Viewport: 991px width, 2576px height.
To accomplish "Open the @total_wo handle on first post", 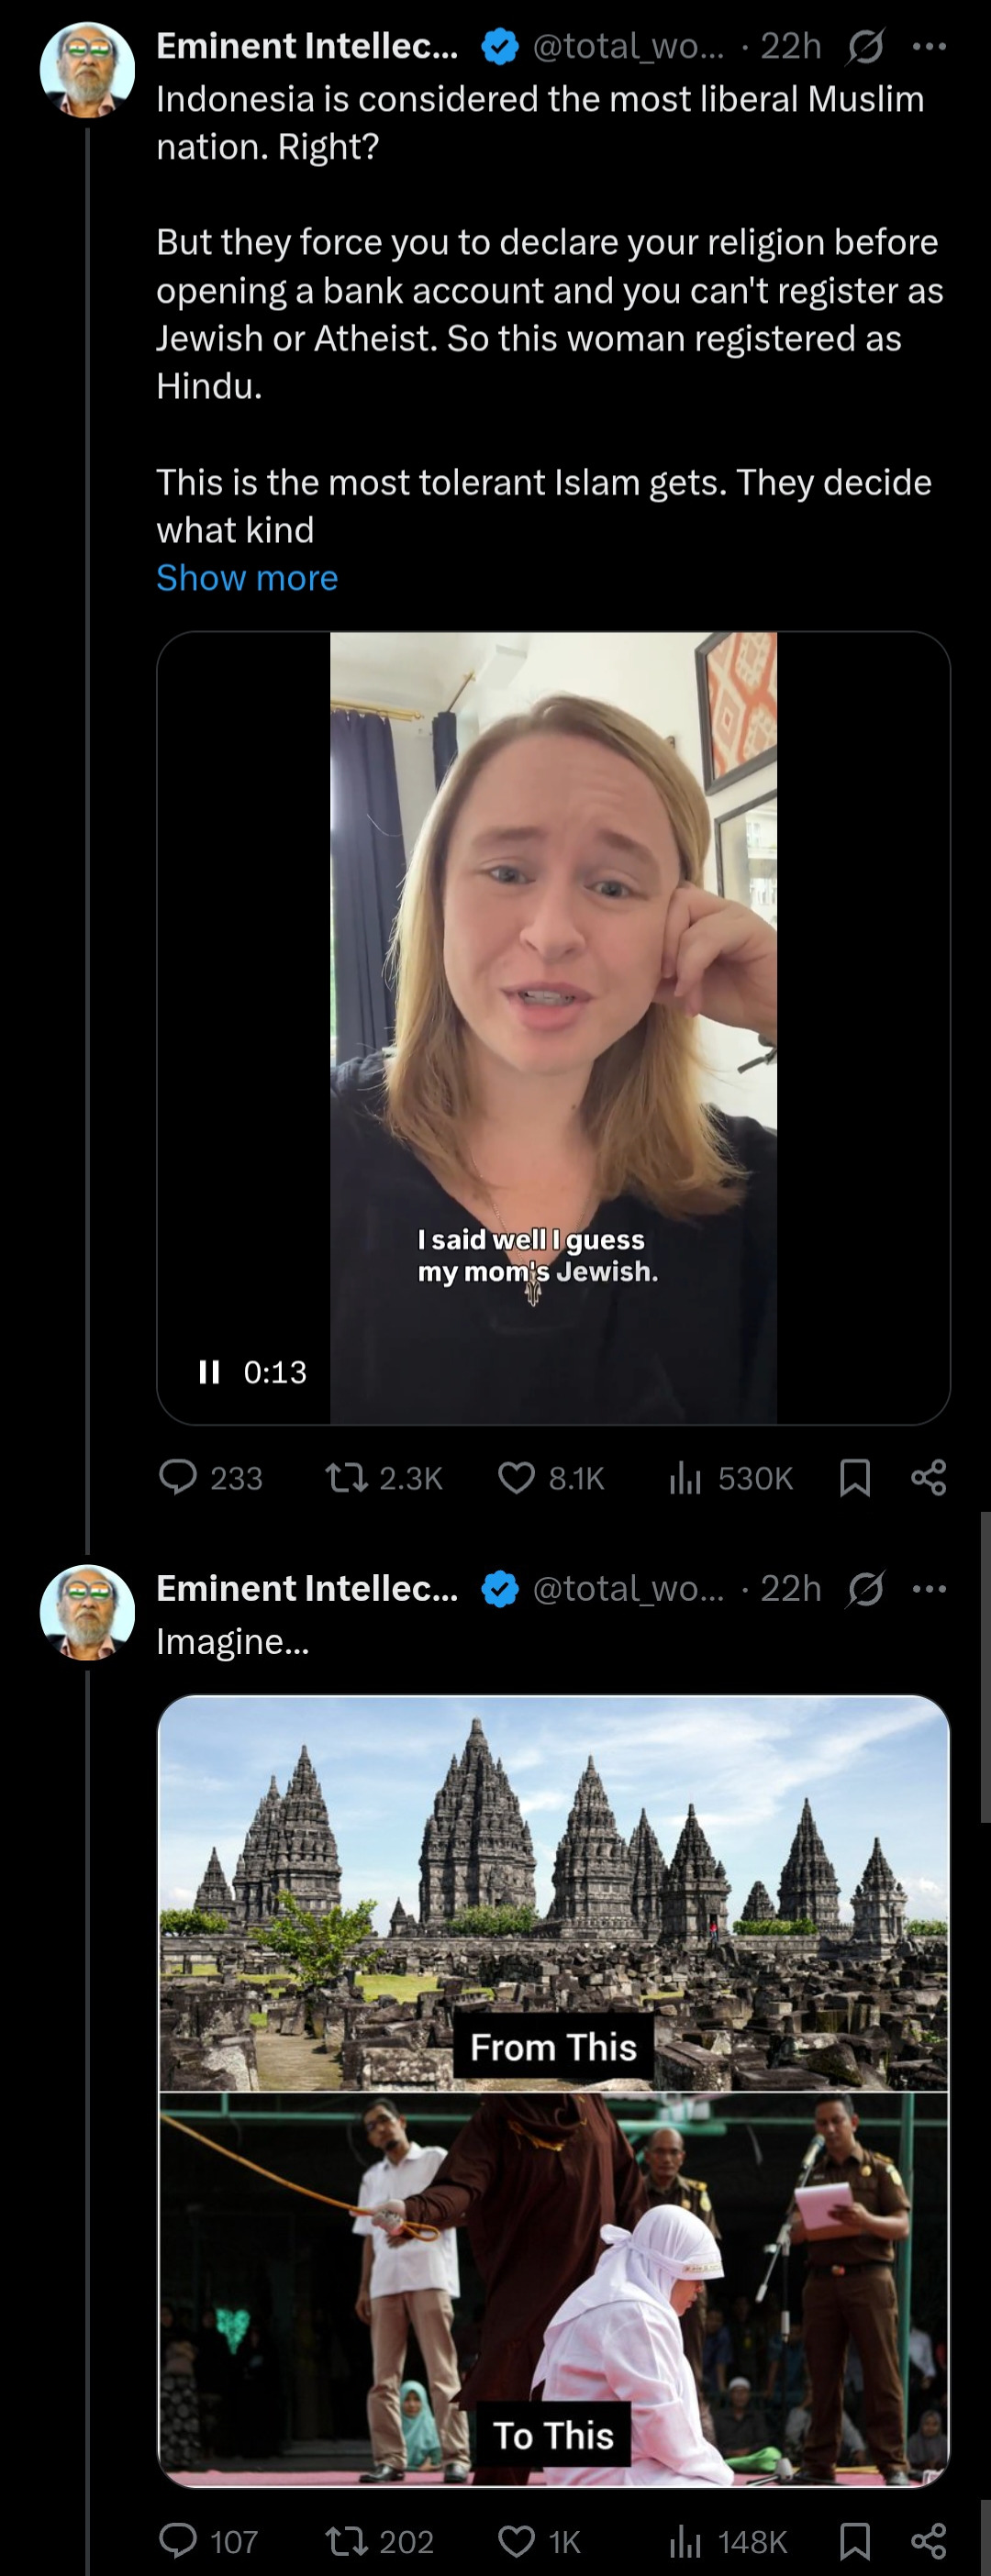I will [628, 46].
